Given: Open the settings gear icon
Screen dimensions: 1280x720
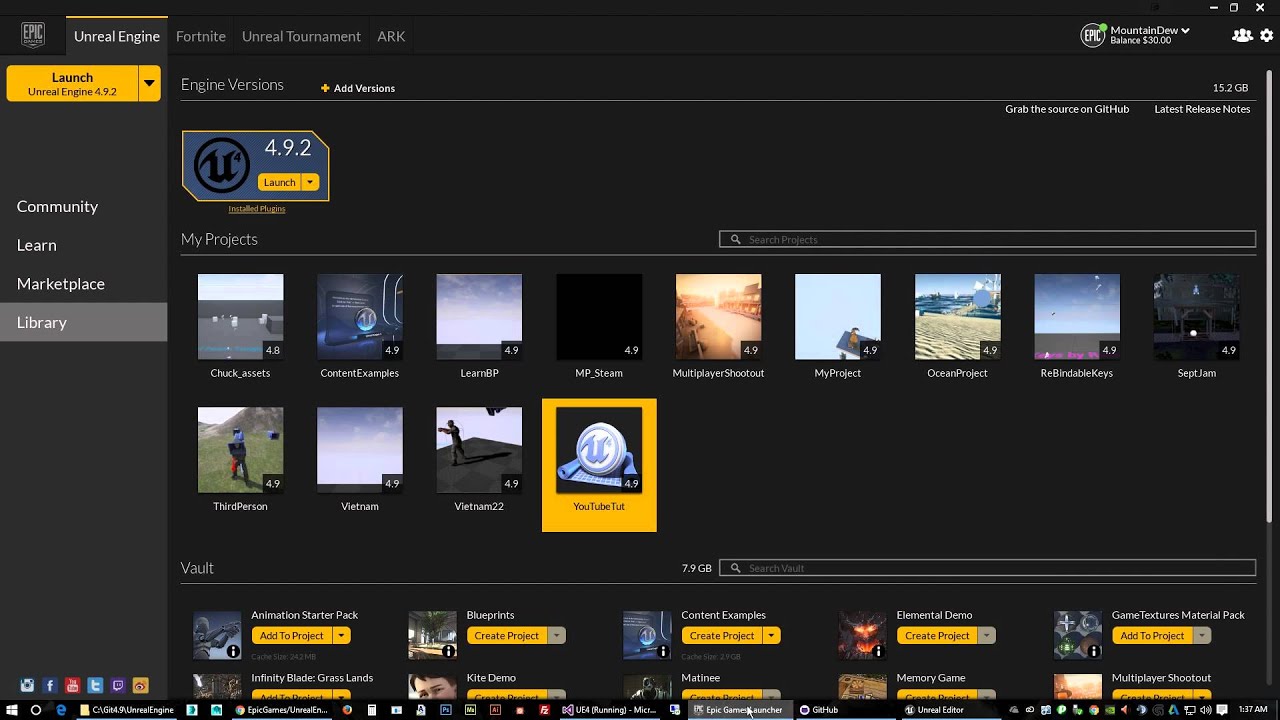Looking at the screenshot, I should (x=1266, y=36).
